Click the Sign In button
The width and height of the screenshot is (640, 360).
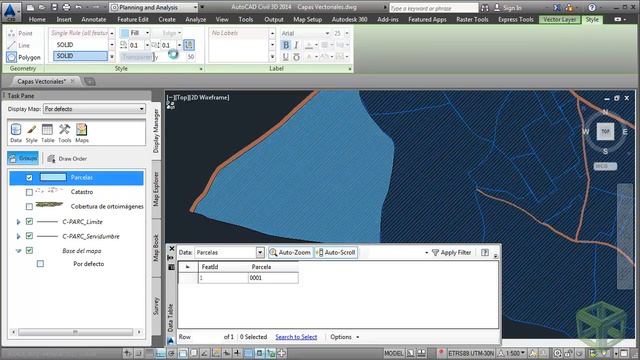coord(507,8)
